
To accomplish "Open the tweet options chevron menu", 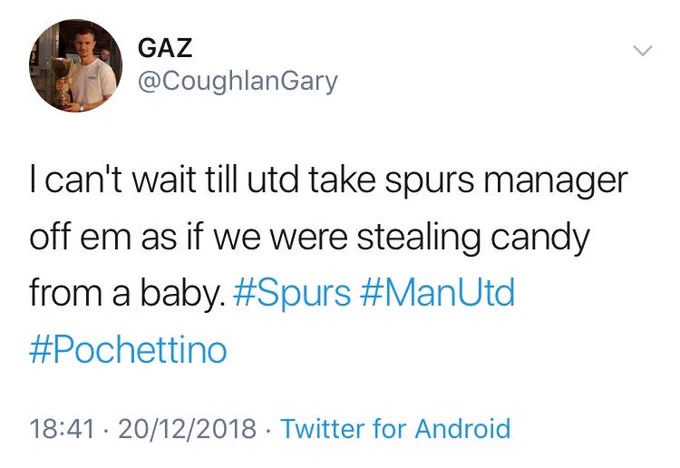I will coord(642,51).
